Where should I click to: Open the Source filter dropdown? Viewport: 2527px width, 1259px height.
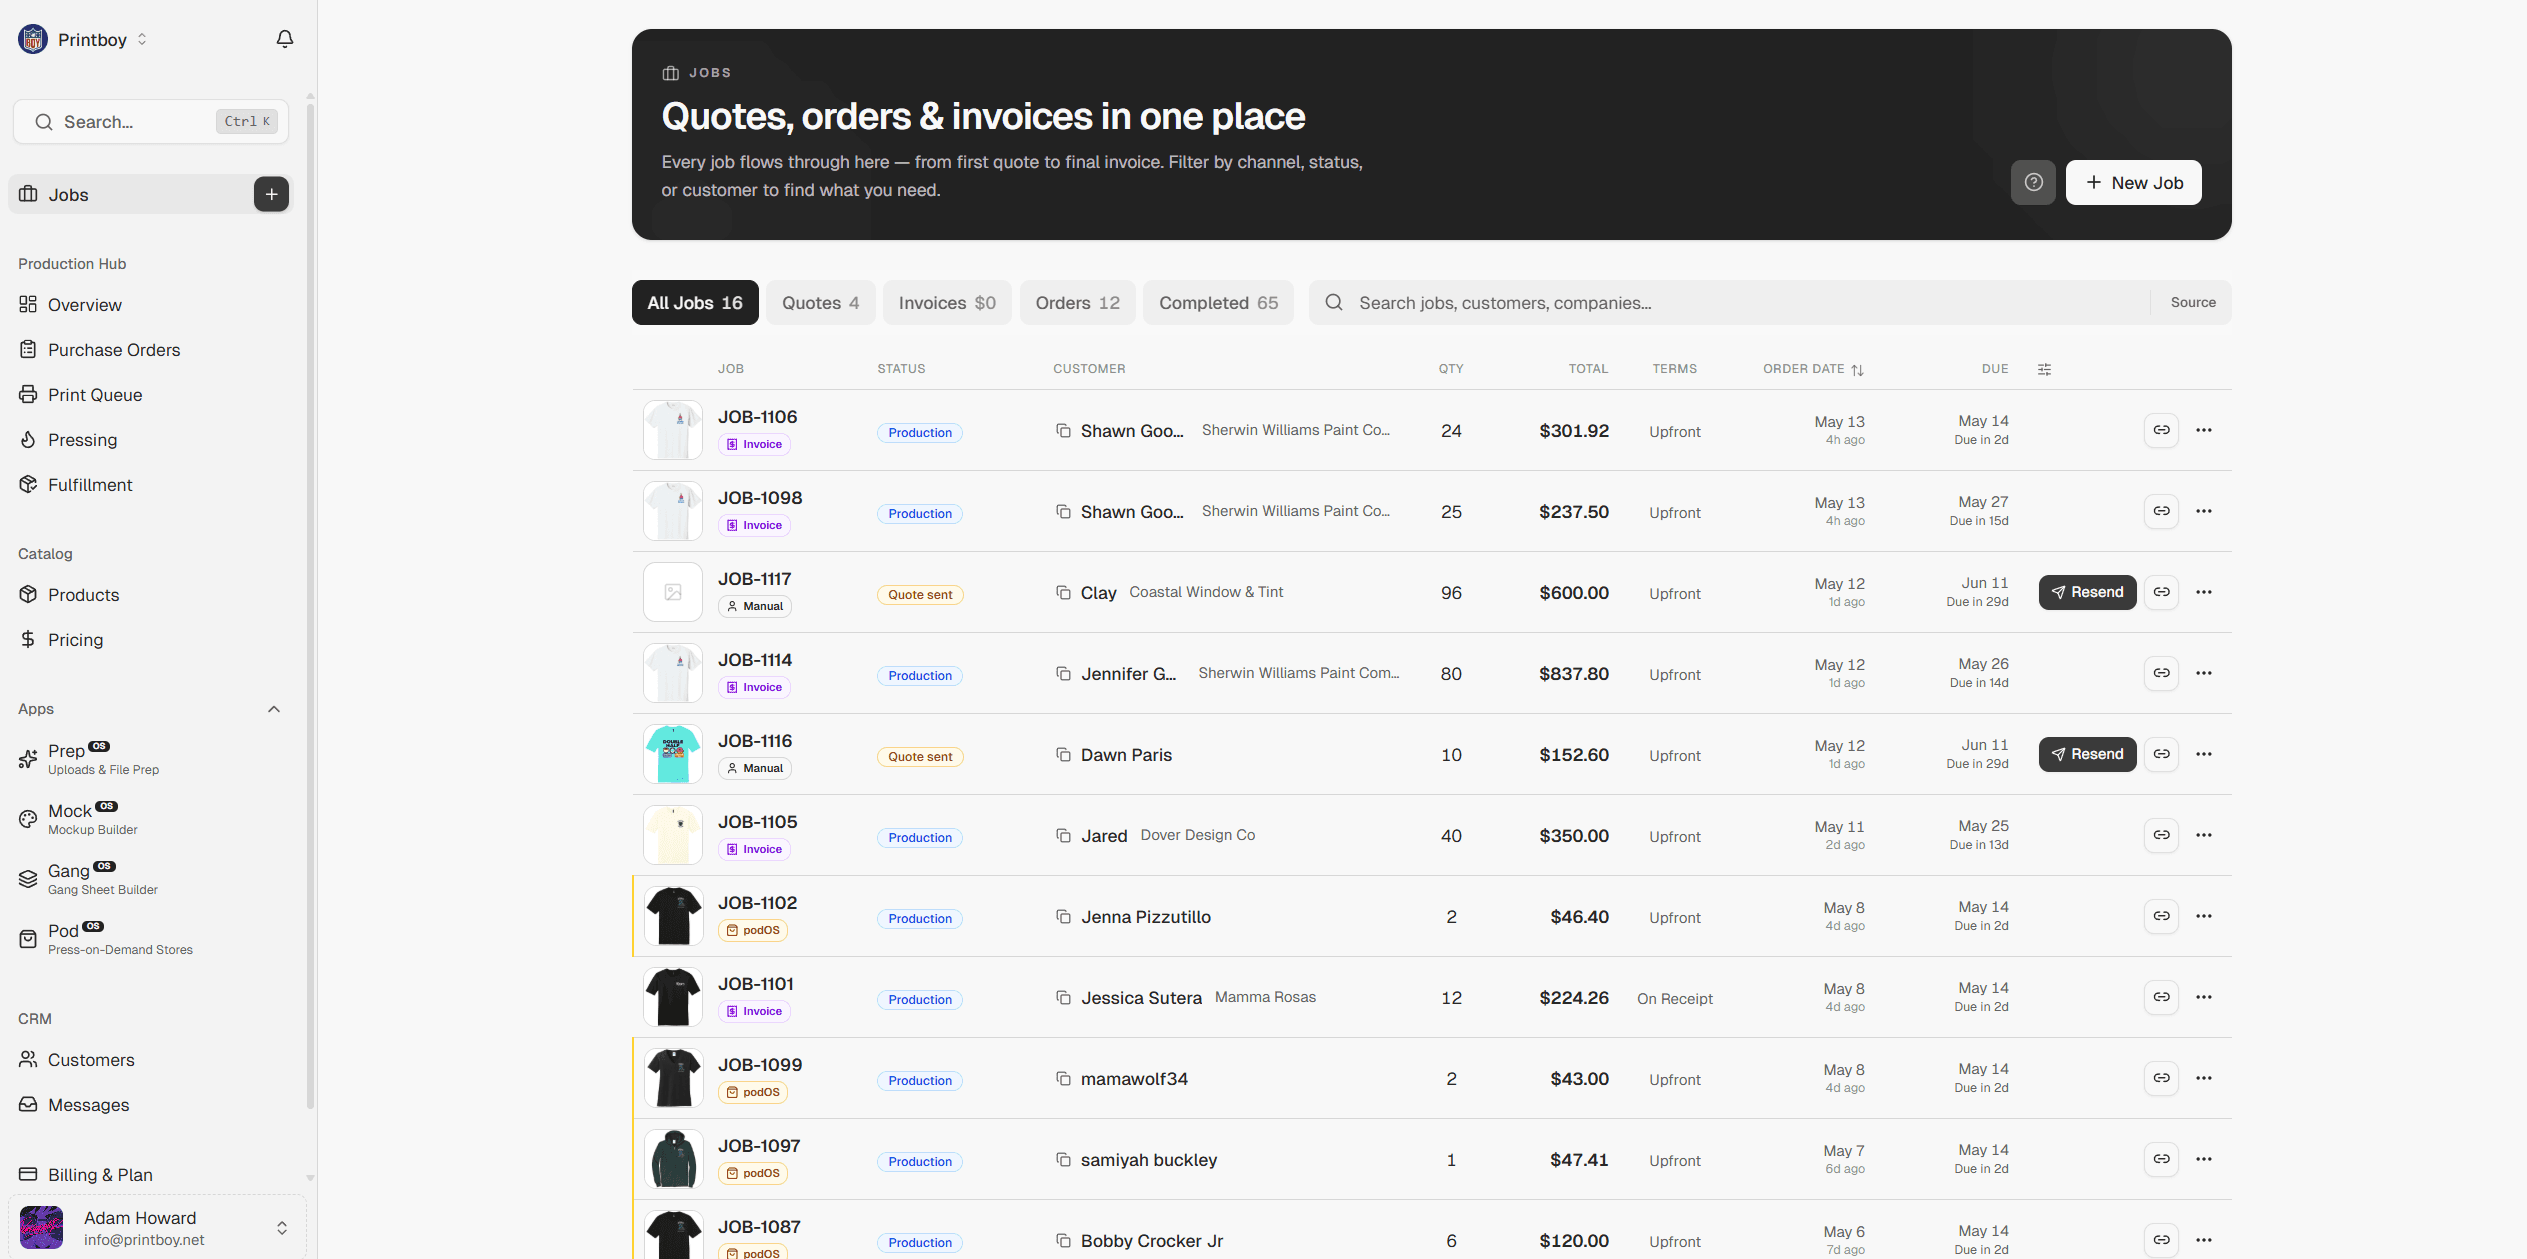click(2193, 302)
